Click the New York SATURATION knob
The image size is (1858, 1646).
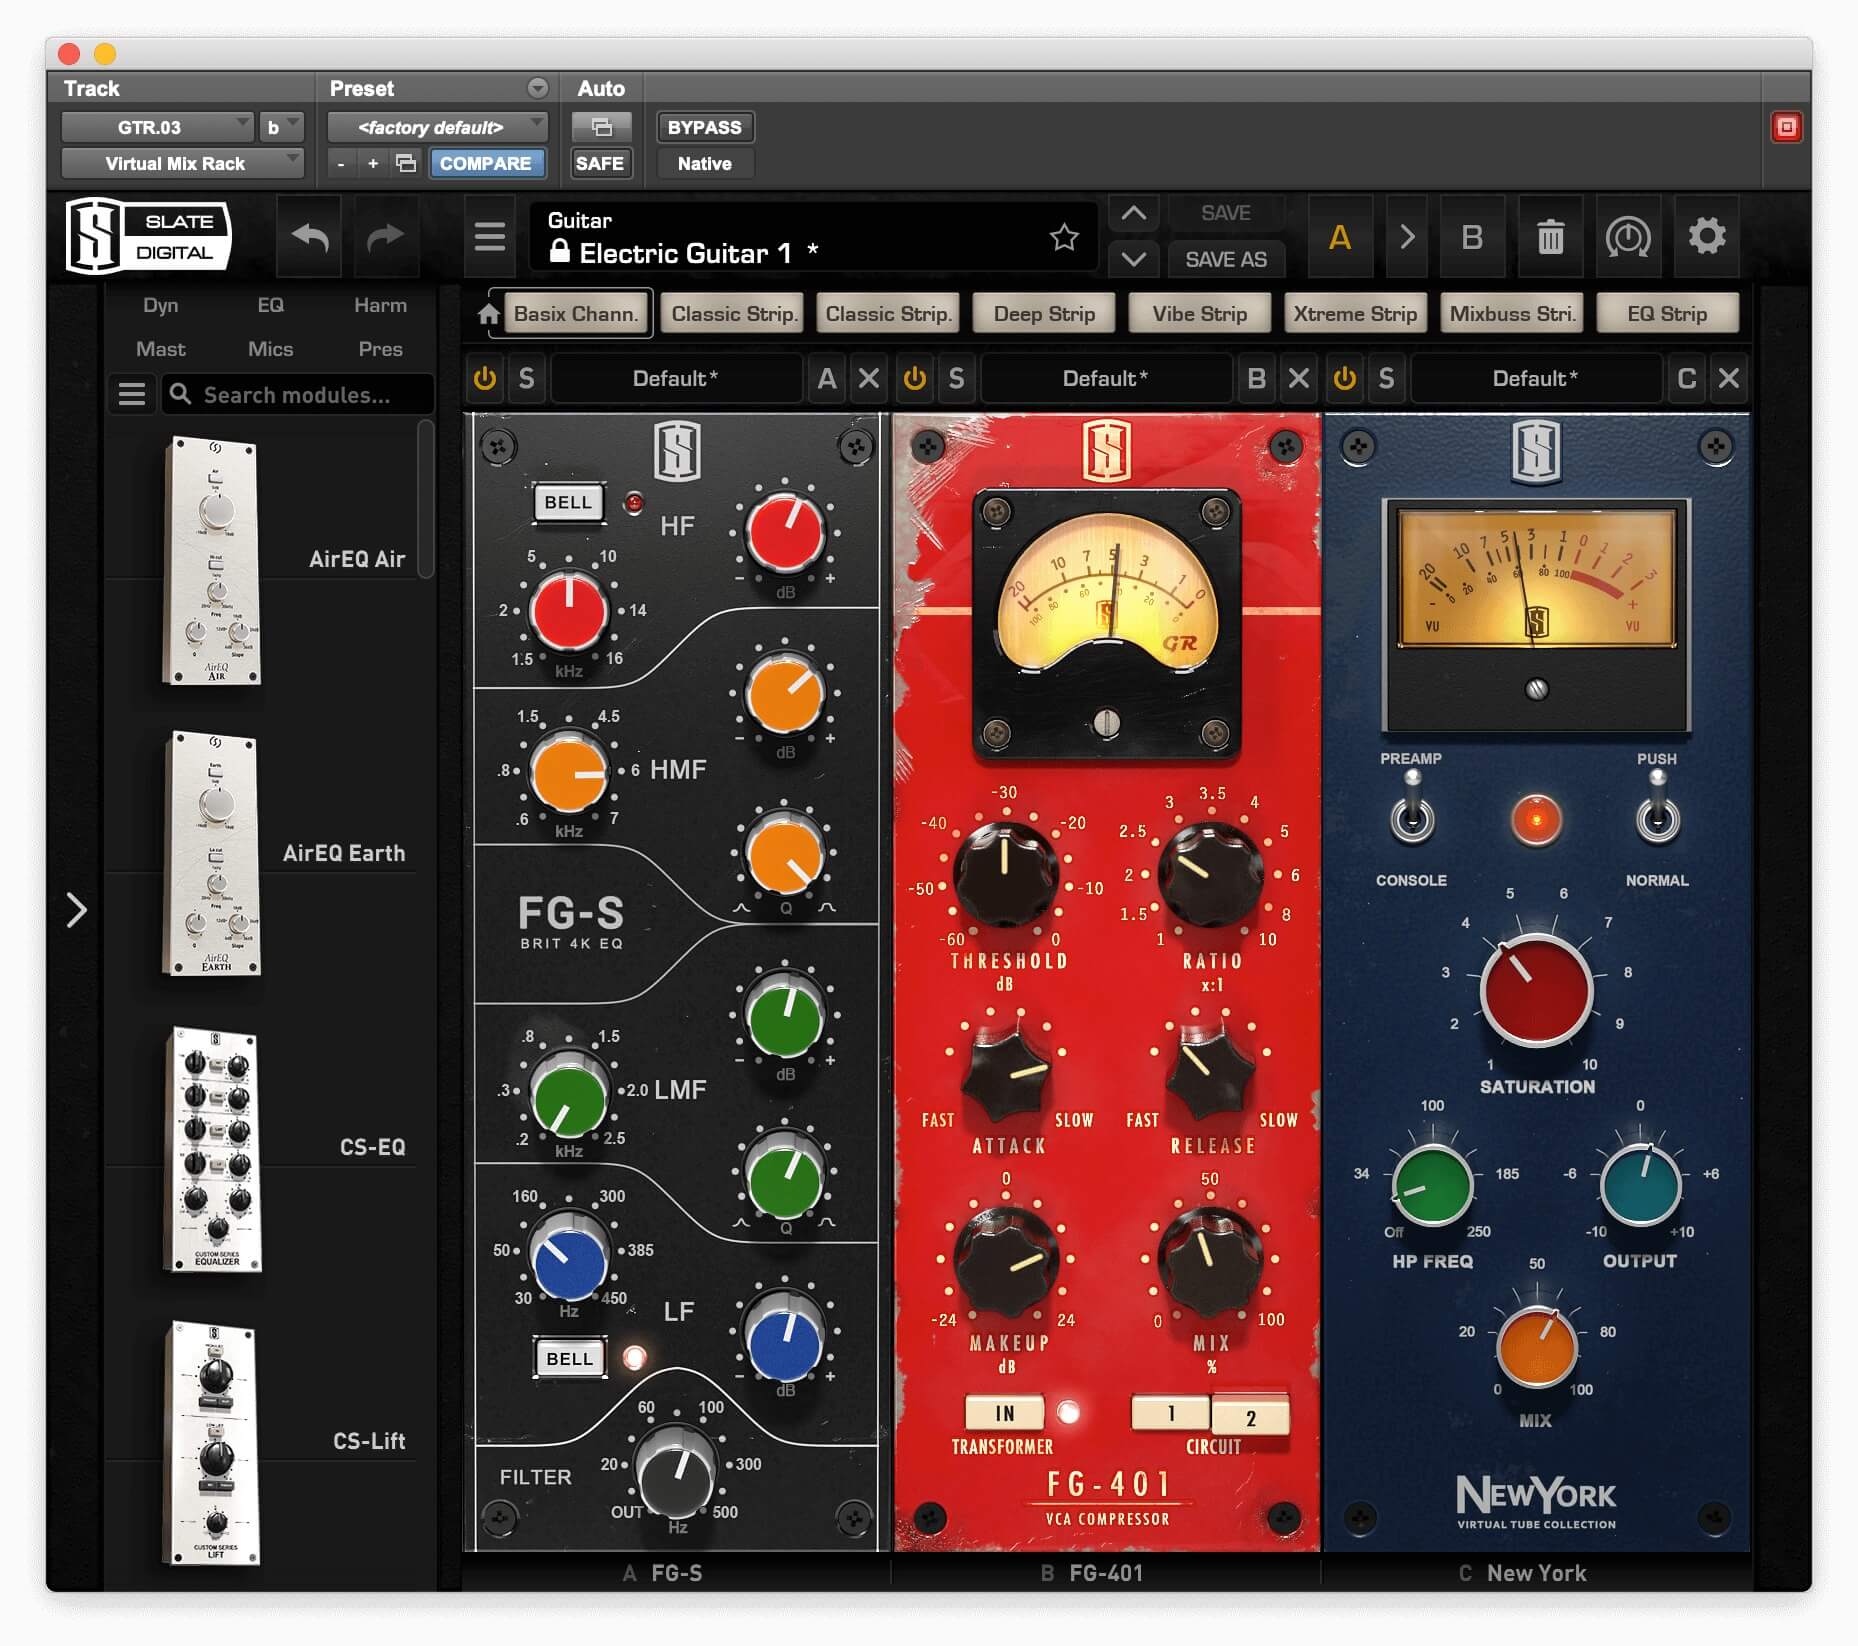tap(1536, 990)
